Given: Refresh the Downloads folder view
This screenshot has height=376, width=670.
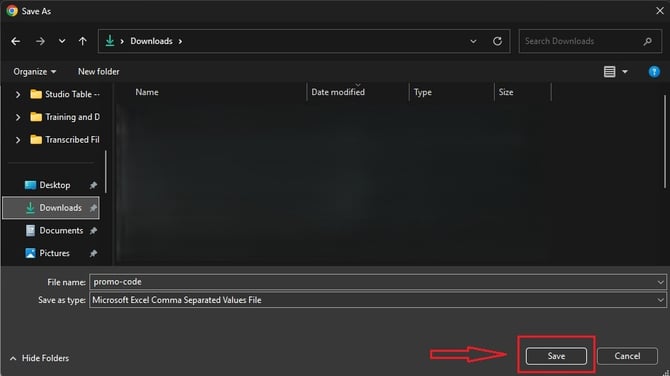Looking at the screenshot, I should [497, 41].
